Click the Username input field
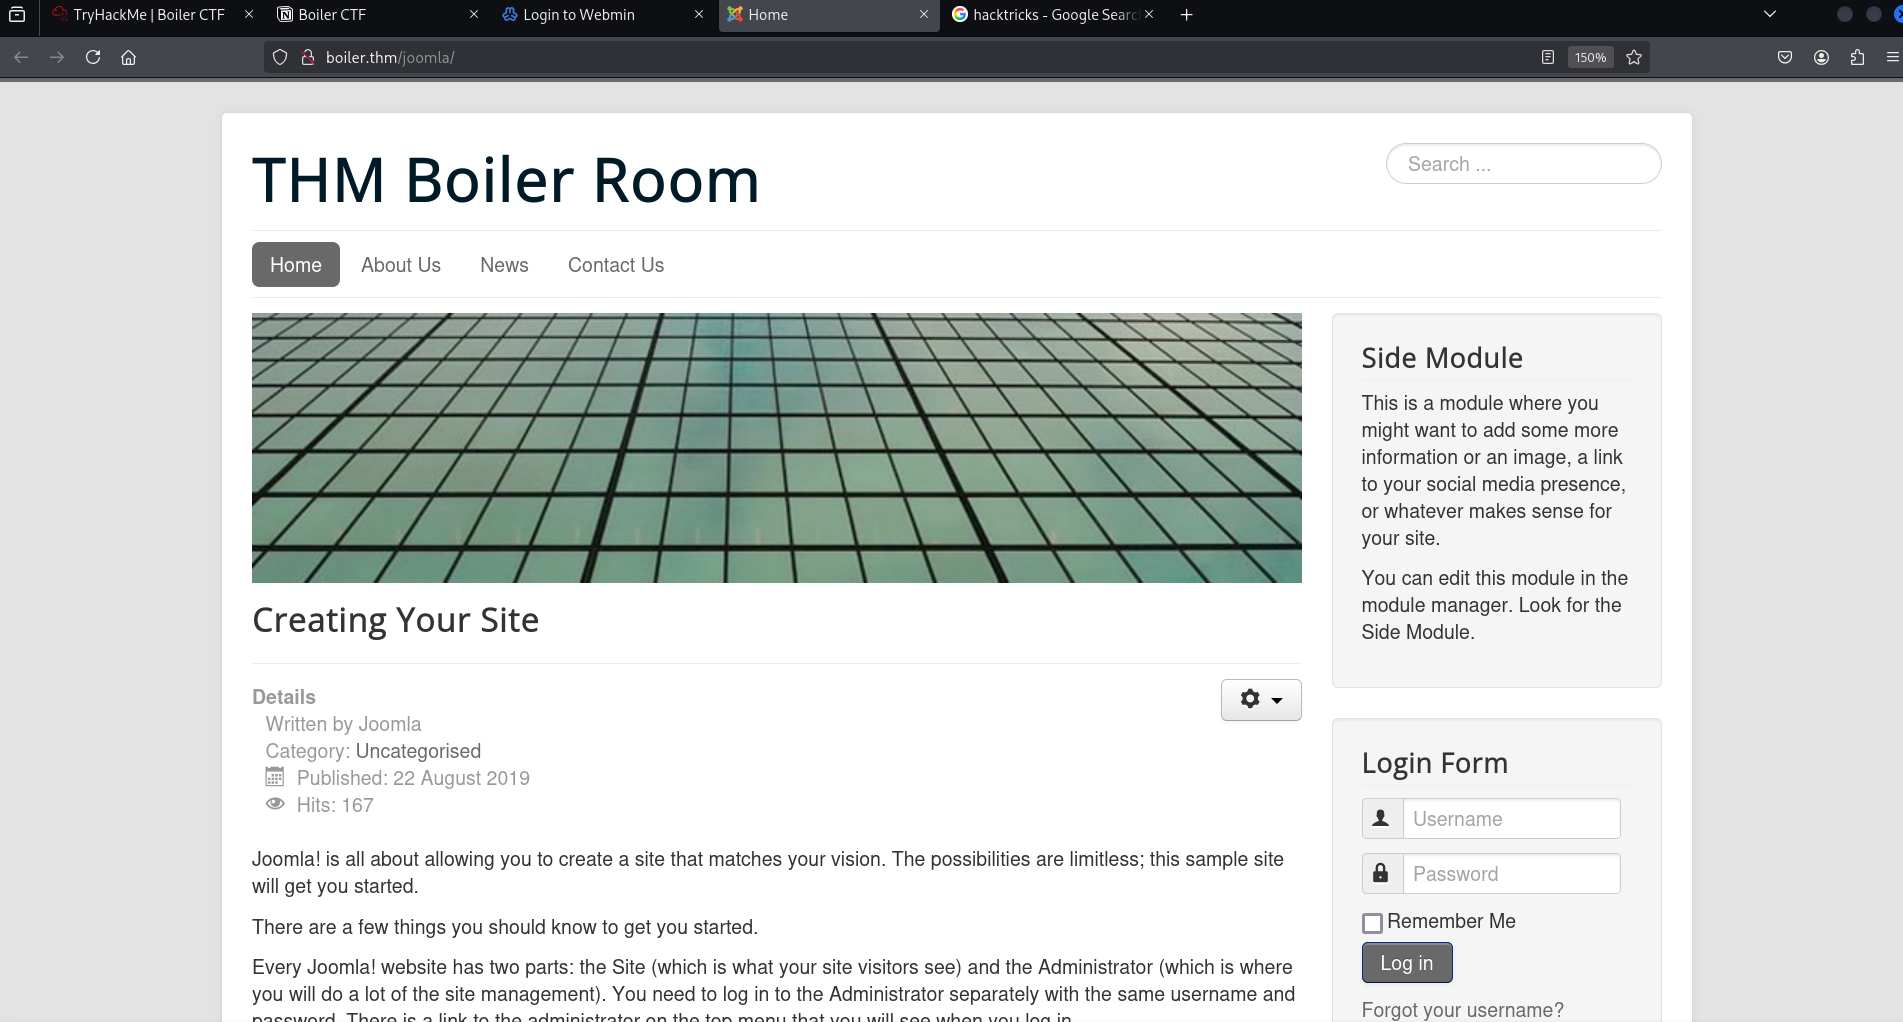1903x1022 pixels. [1510, 819]
